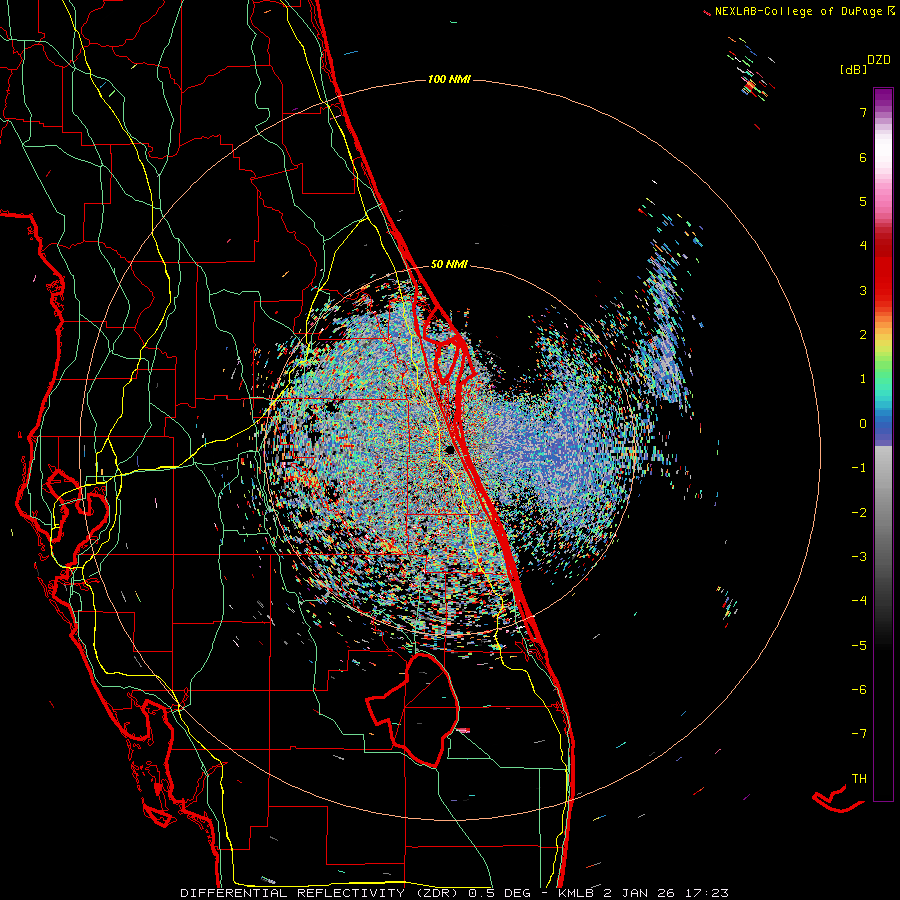900x900 pixels.
Task: Click the black radar site dot at the center
Action: tap(450, 450)
